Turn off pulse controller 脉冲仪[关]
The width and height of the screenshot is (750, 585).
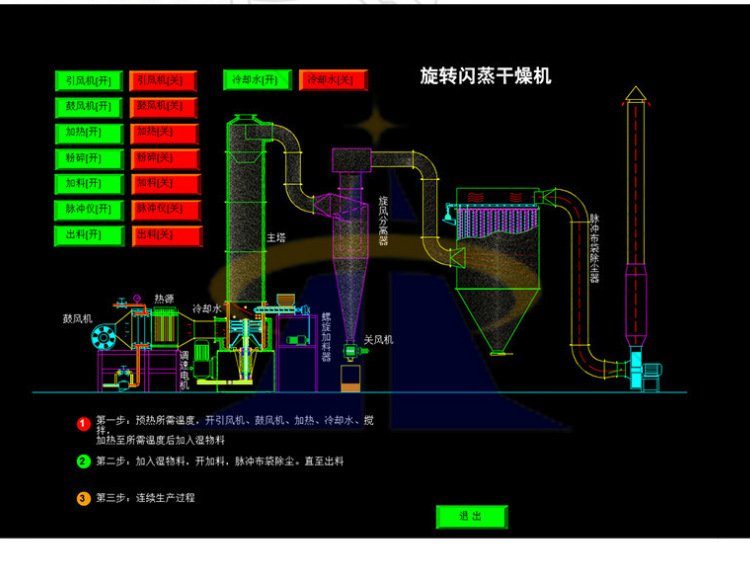pos(164,210)
